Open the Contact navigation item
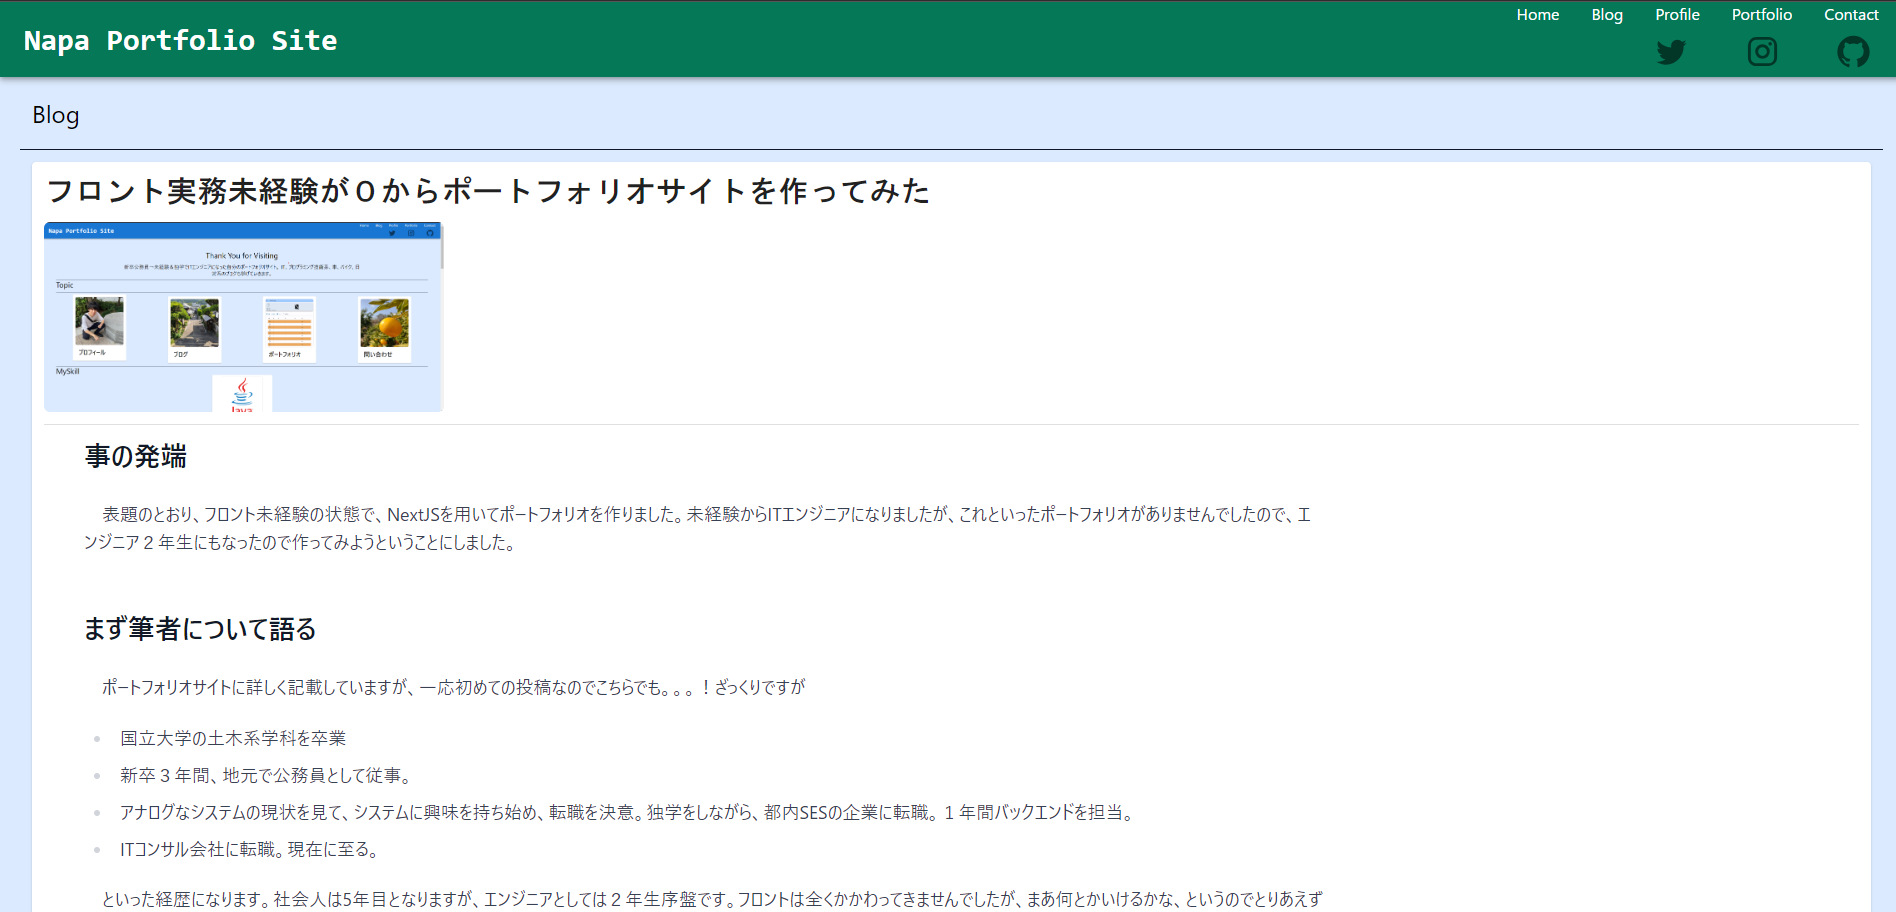 tap(1851, 15)
